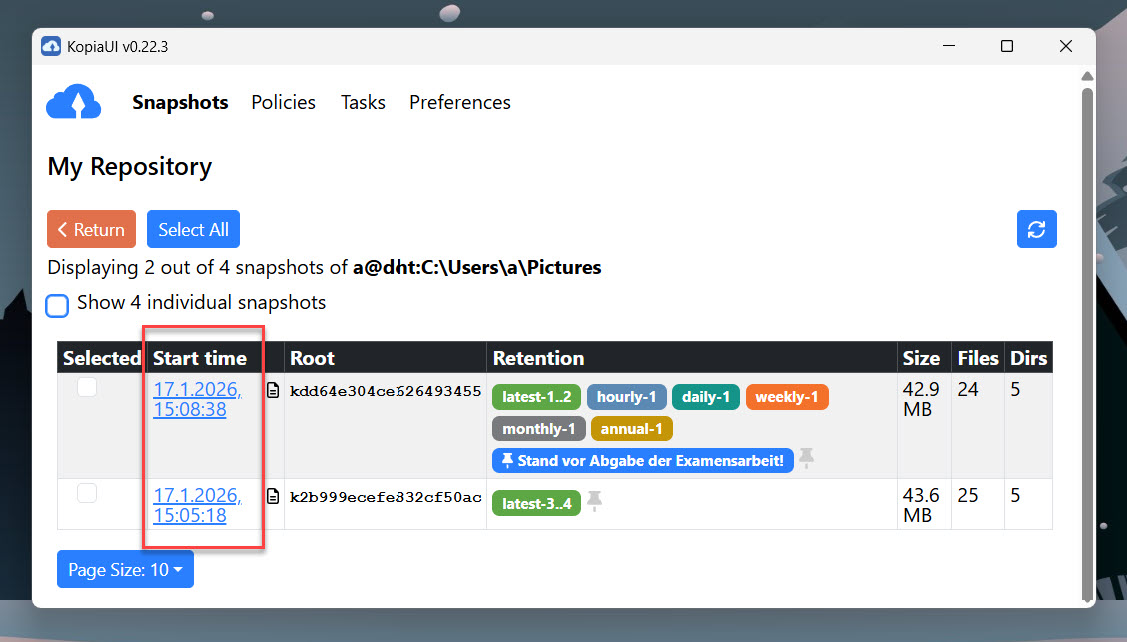Select the 15:08:38 snapshot row checkbox

coord(87,387)
